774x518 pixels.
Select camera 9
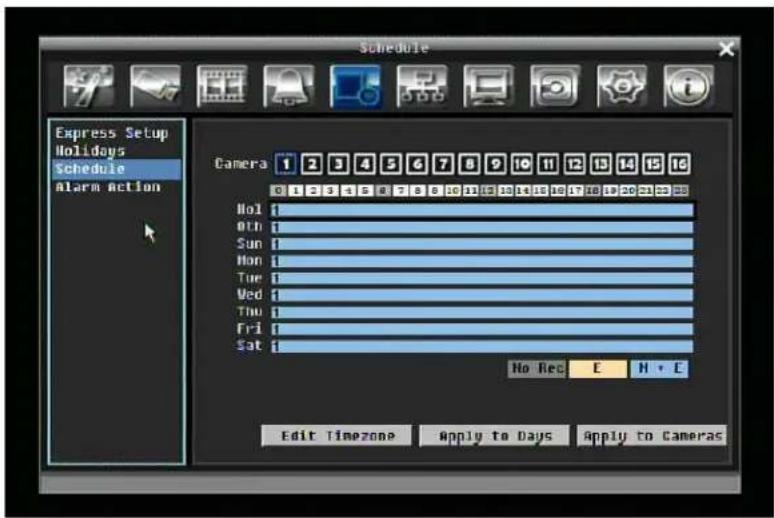[496, 164]
